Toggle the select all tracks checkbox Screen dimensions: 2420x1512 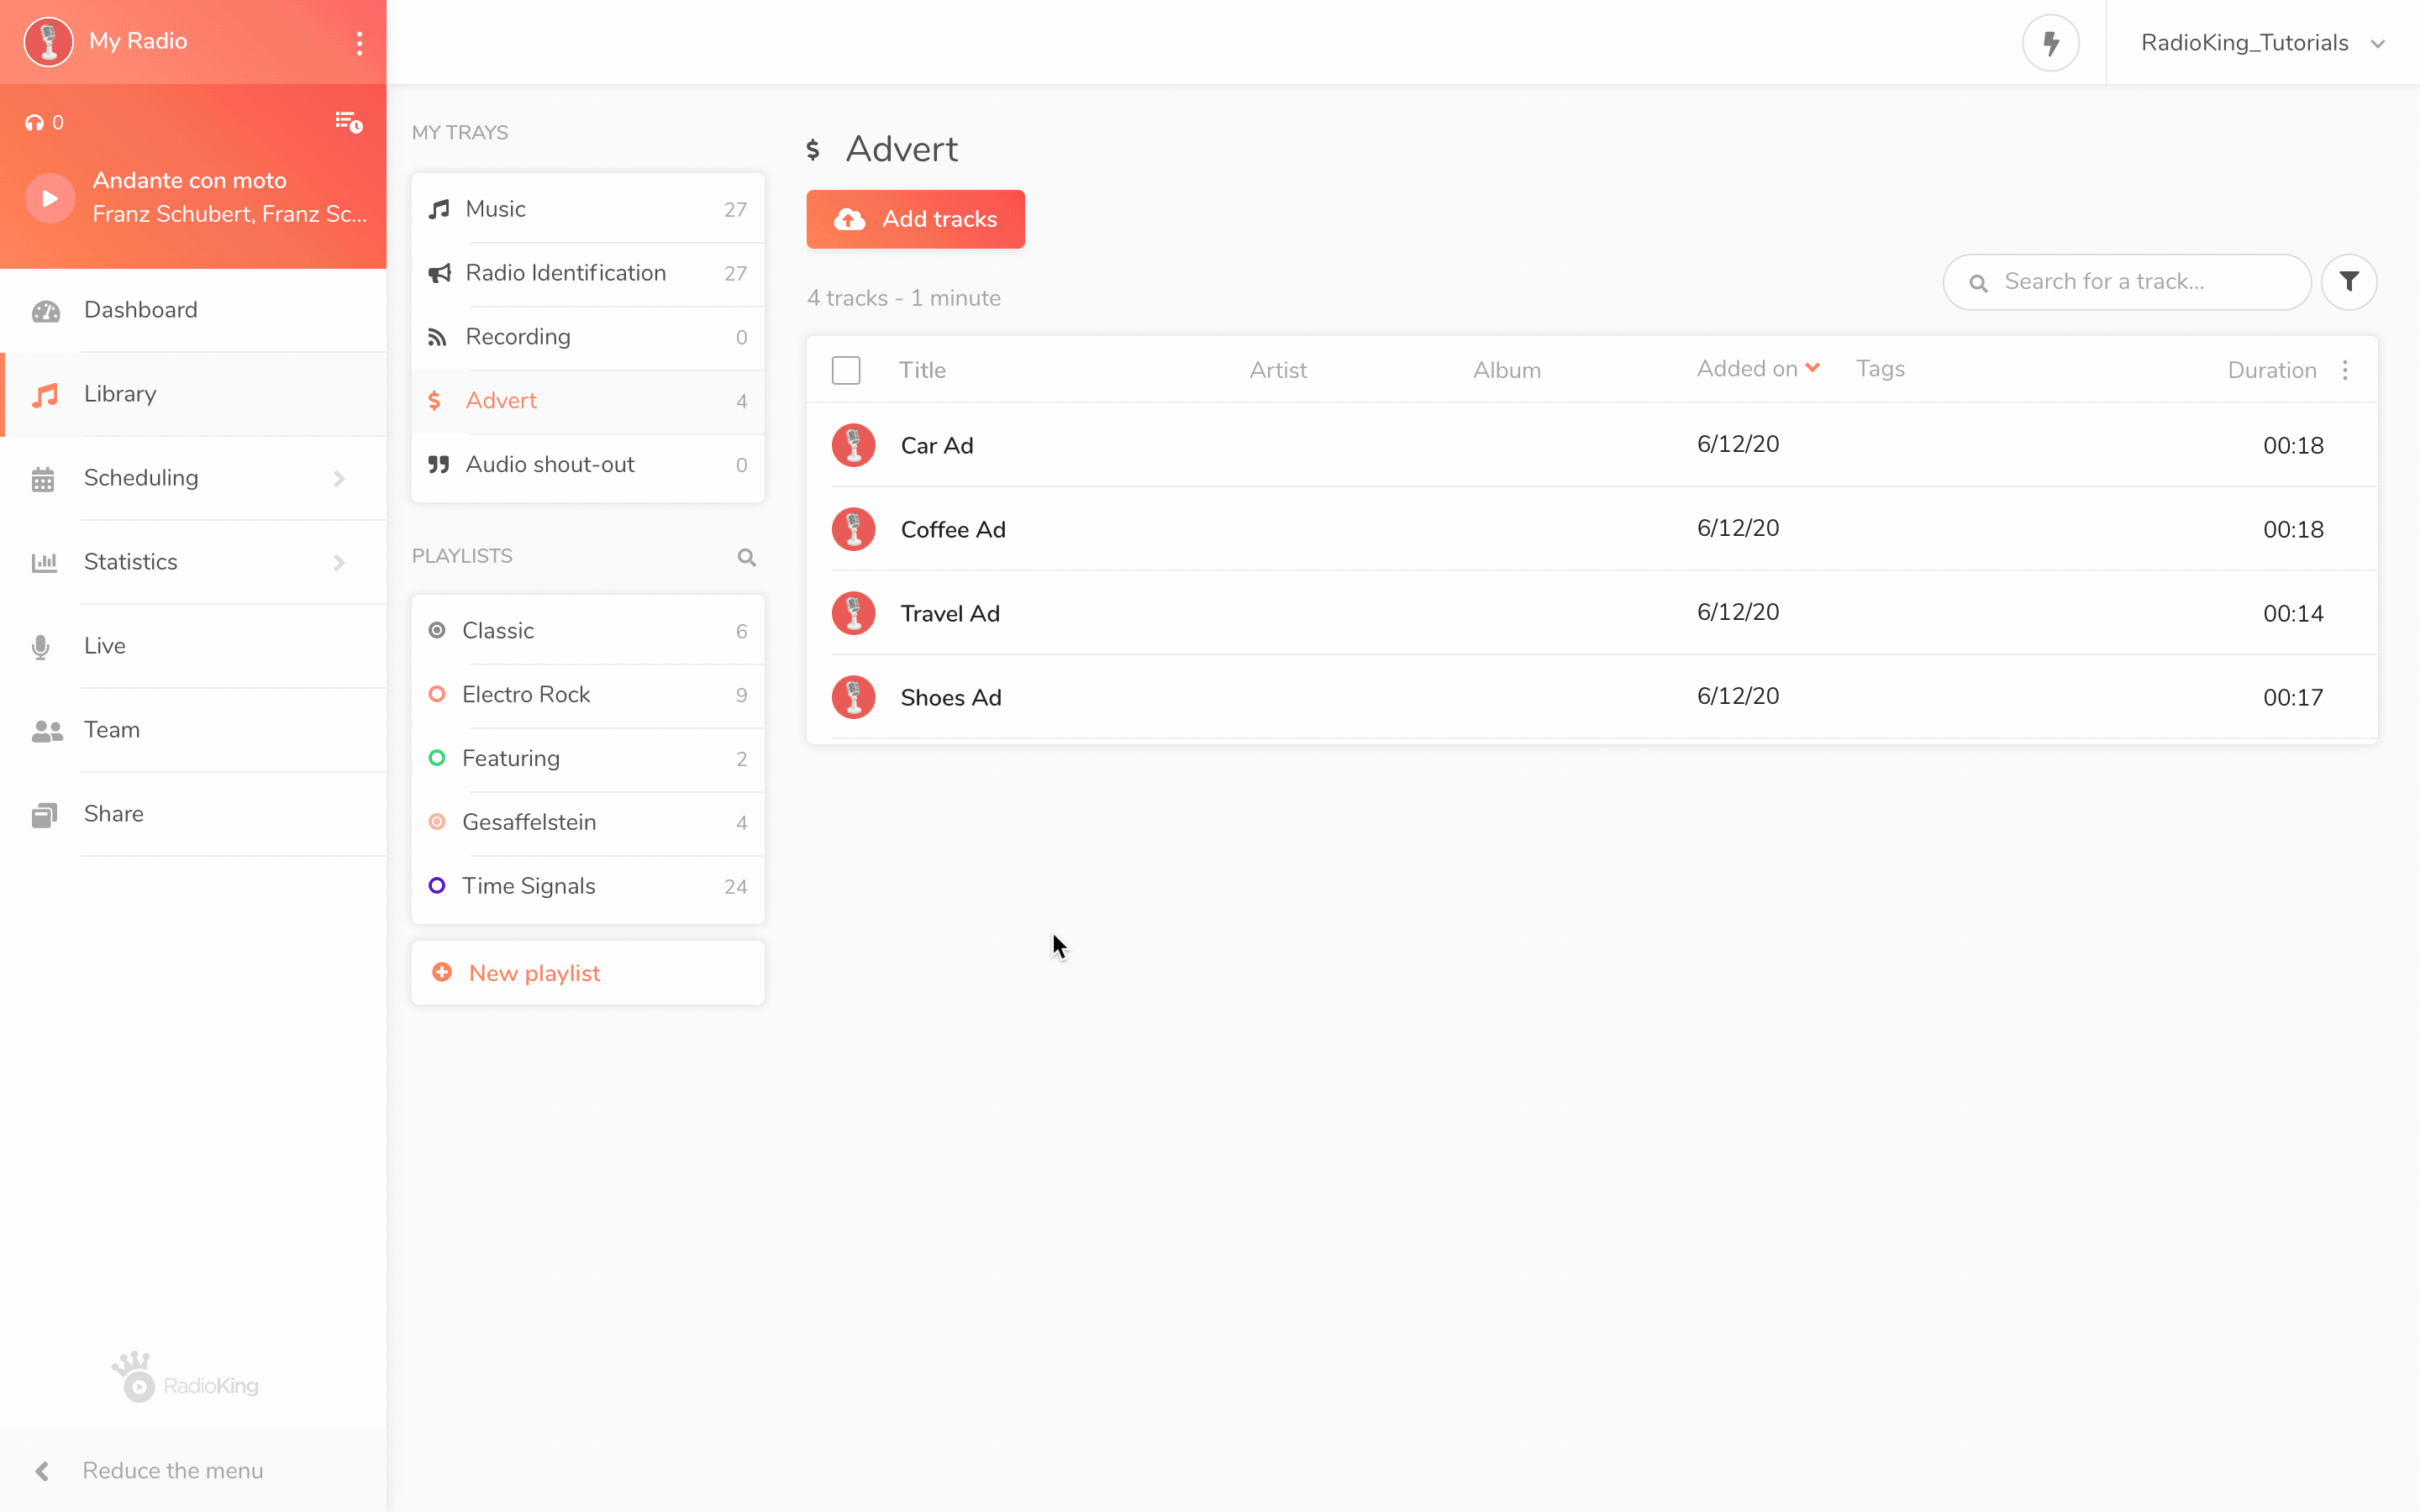click(846, 370)
